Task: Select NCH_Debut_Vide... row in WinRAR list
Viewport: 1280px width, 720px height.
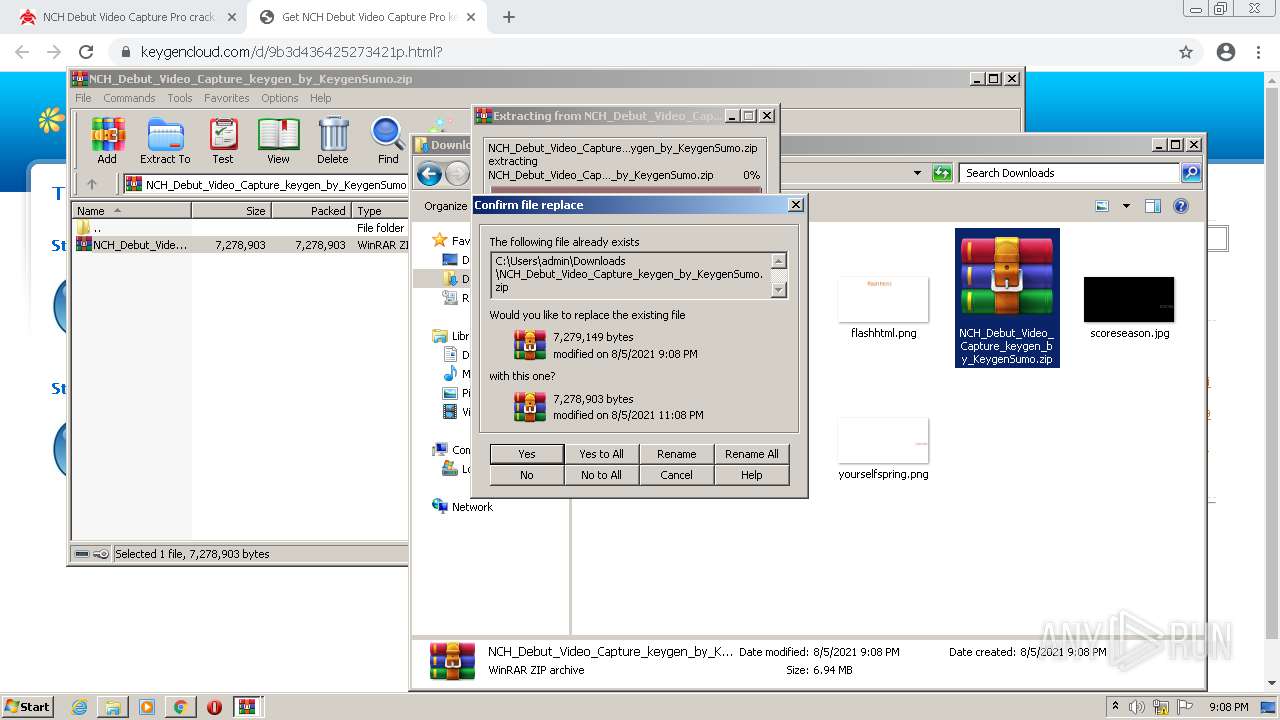Action: (240, 244)
